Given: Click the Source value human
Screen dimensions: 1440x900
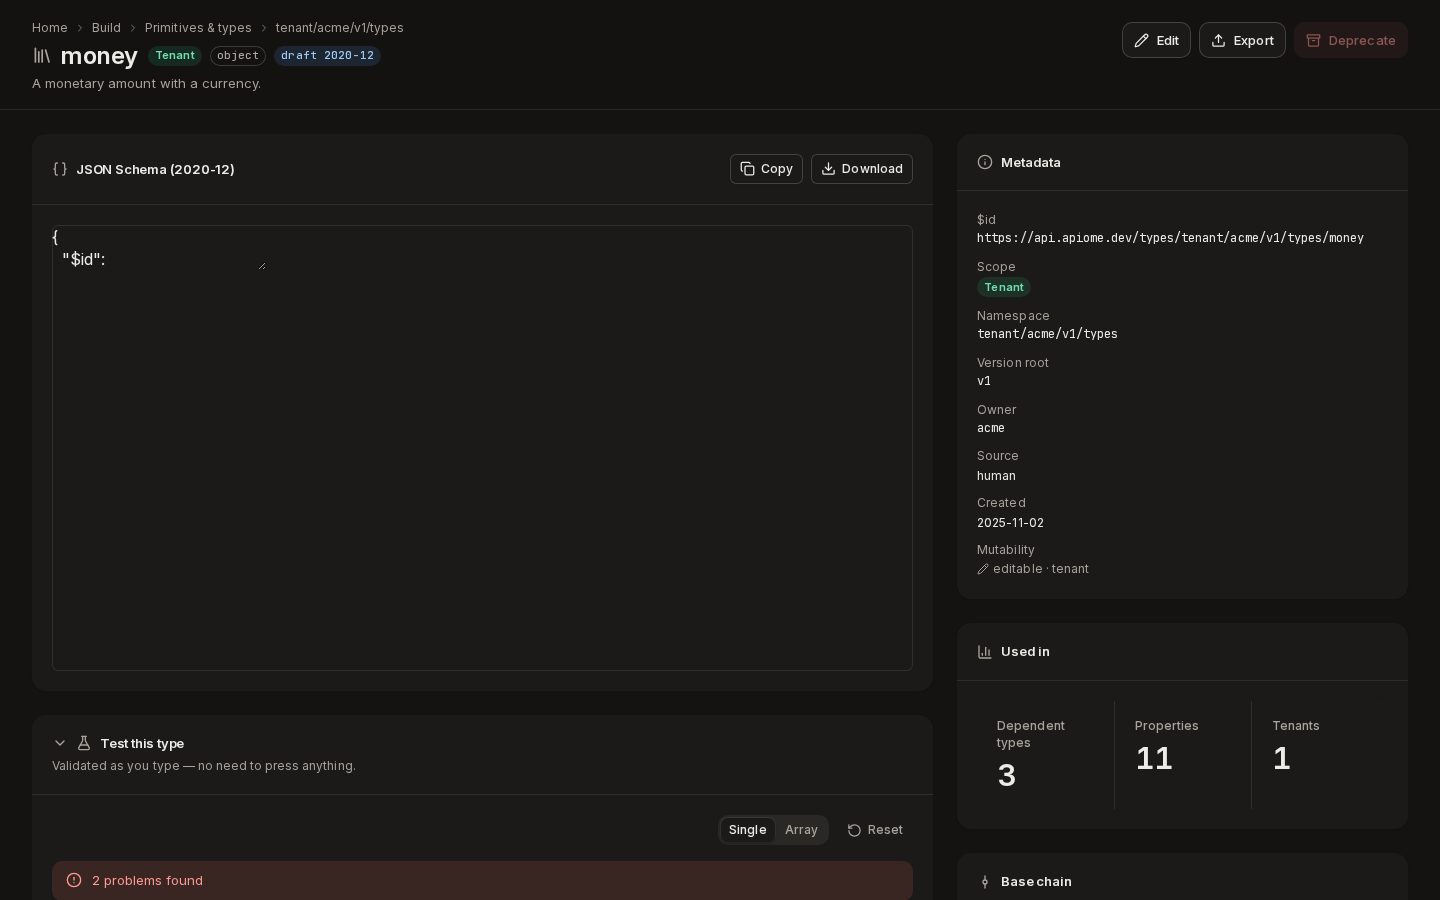Looking at the screenshot, I should point(996,476).
